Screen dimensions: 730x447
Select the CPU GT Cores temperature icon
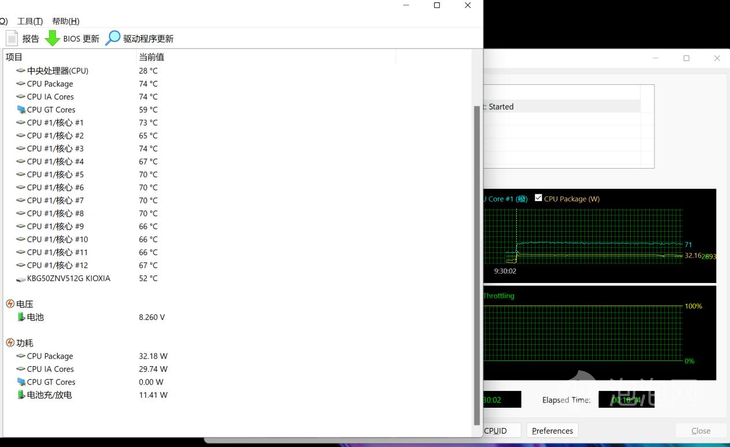click(21, 110)
